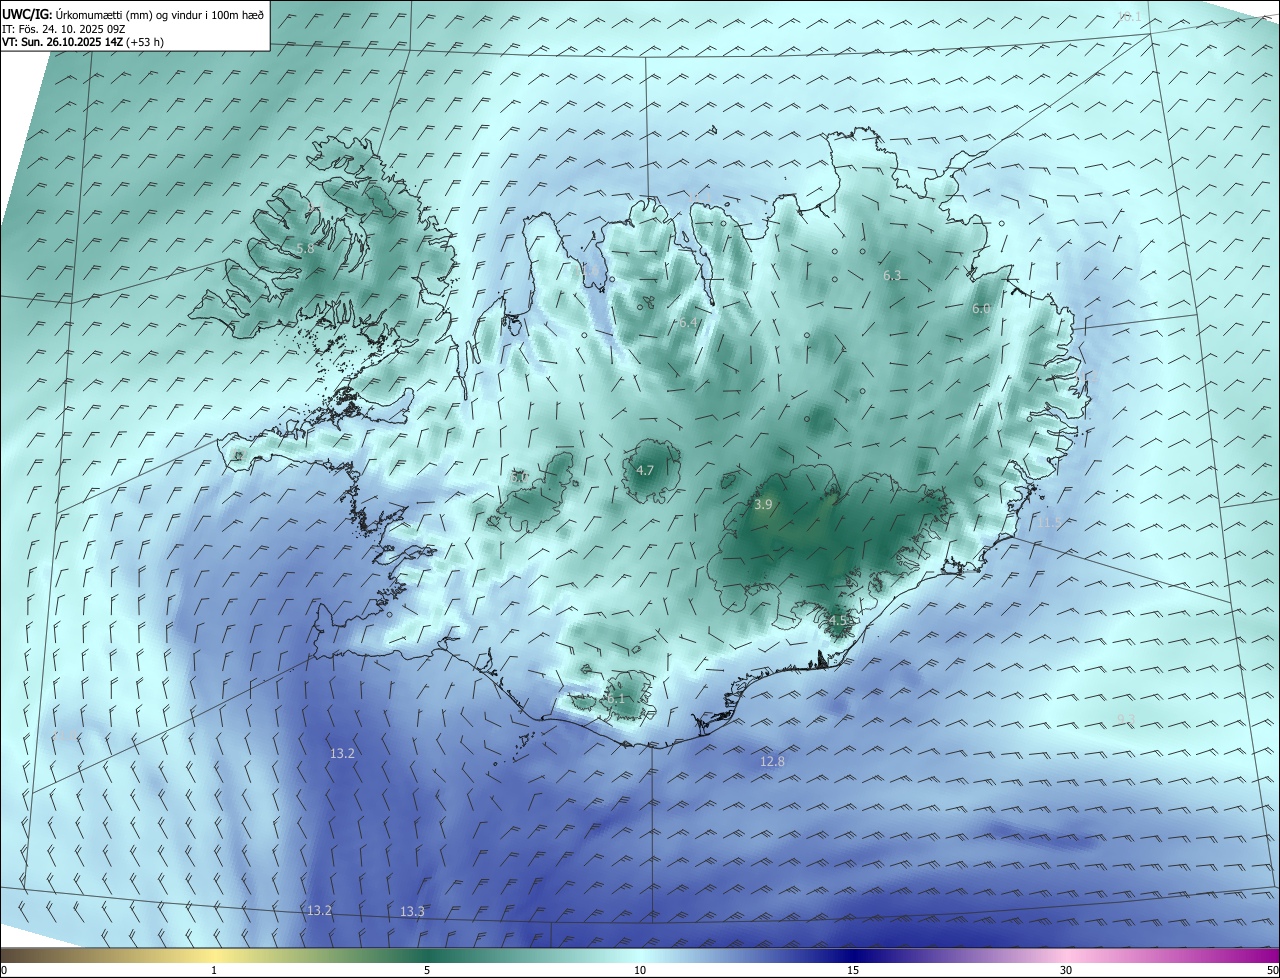Screen dimensions: 1280x978
Task: Click the 11.5 value off the east coast
Action: pyautogui.click(x=1049, y=523)
